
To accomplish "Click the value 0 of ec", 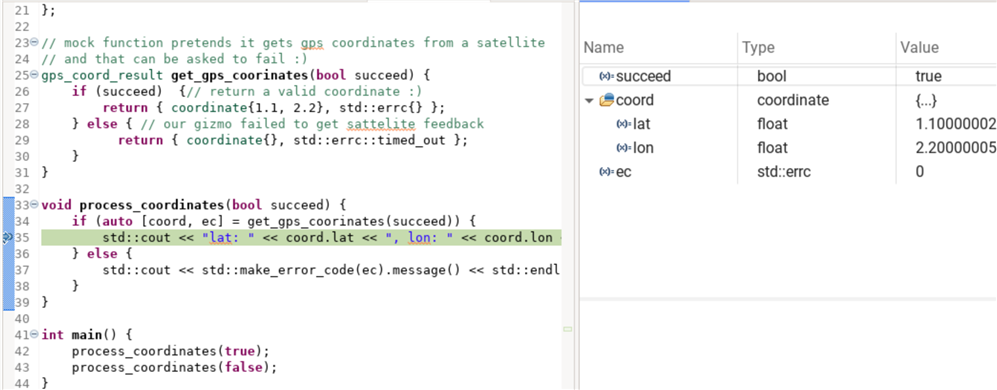I will tap(919, 172).
